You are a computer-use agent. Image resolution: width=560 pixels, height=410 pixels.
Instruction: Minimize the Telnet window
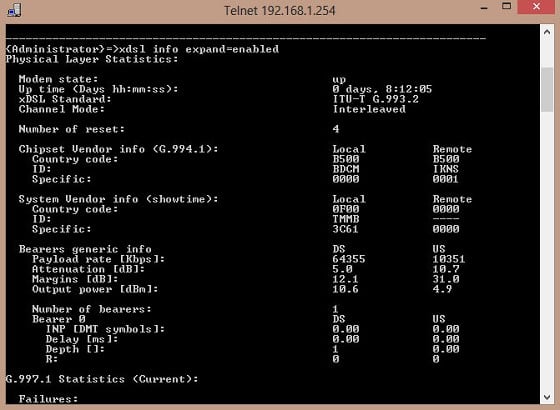click(x=484, y=8)
